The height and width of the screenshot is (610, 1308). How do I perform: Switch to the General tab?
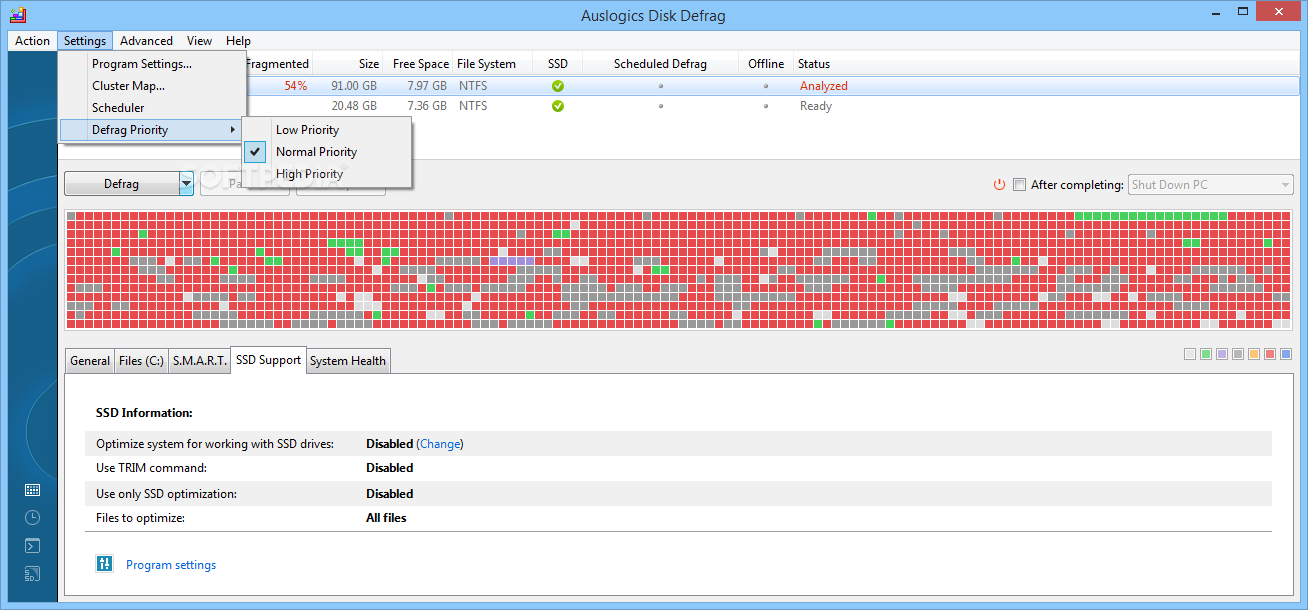pos(90,361)
